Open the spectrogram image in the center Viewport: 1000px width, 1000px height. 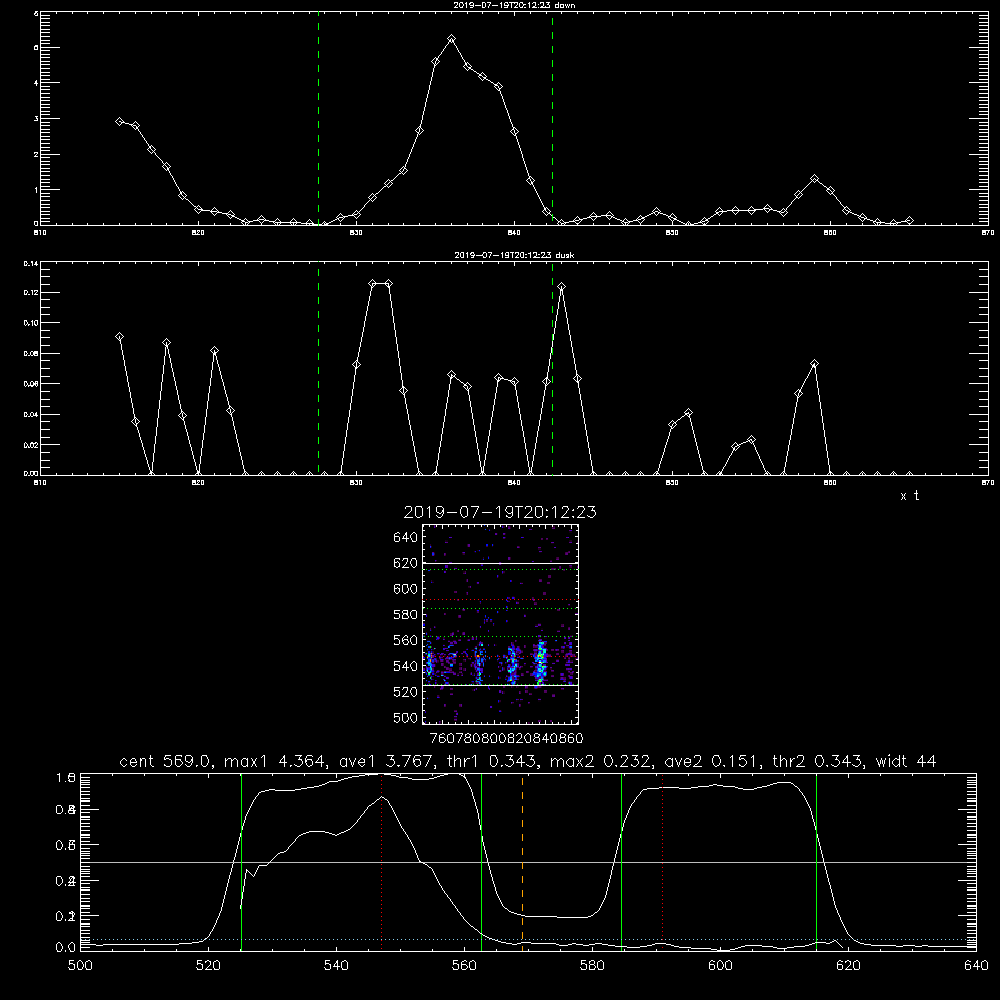[x=500, y=624]
